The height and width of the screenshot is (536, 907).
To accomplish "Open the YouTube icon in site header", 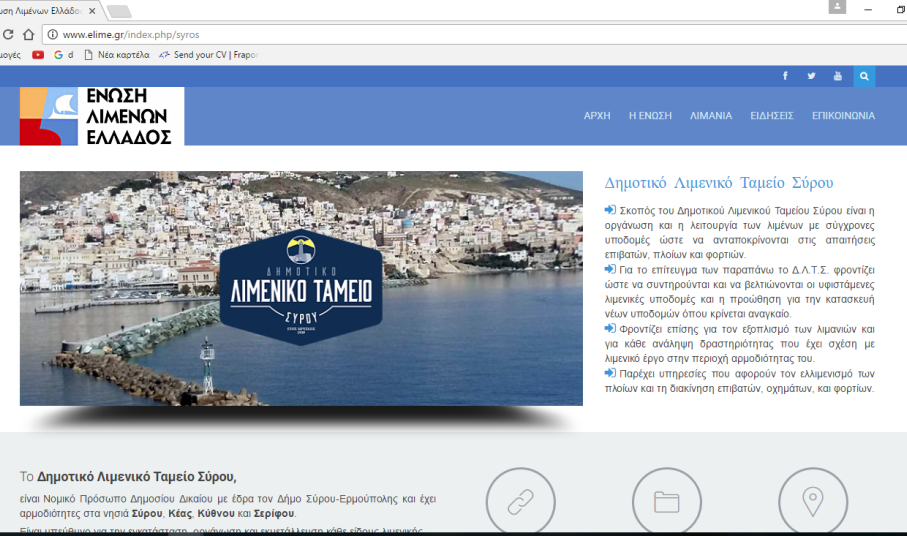I will coord(838,76).
